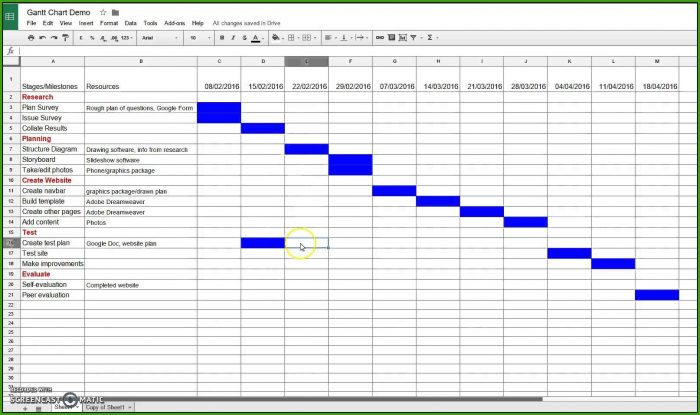Open the fill color paint bucket
The width and height of the screenshot is (700, 415).
coord(276,38)
